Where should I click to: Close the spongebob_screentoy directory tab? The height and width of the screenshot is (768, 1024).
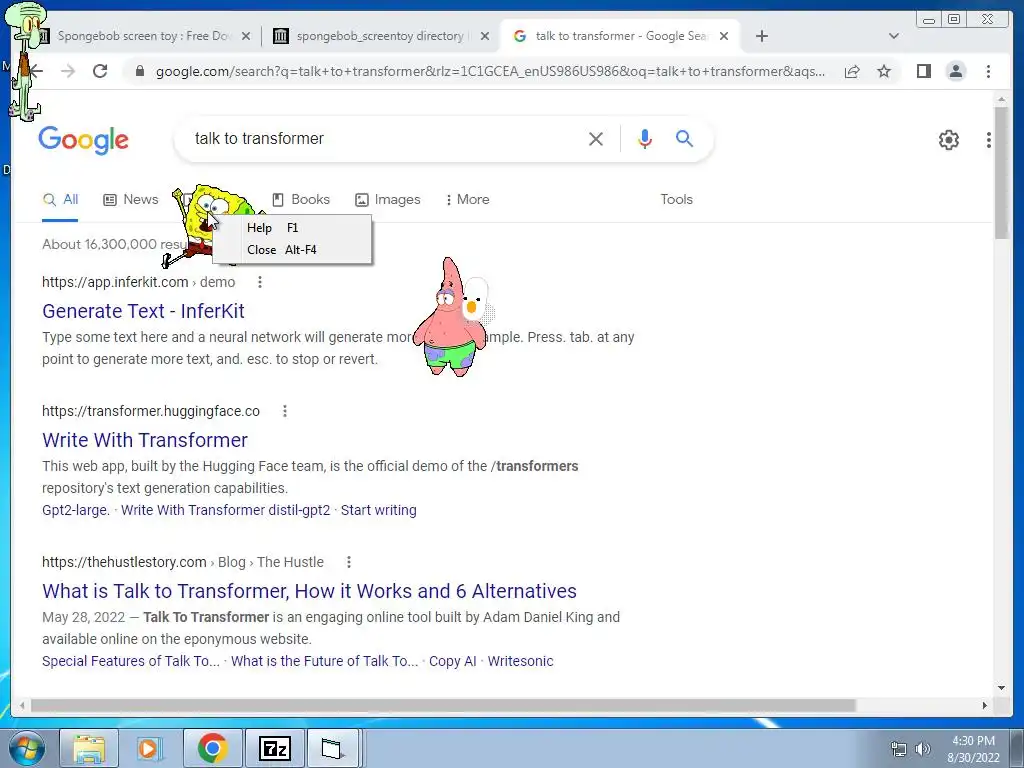485,36
